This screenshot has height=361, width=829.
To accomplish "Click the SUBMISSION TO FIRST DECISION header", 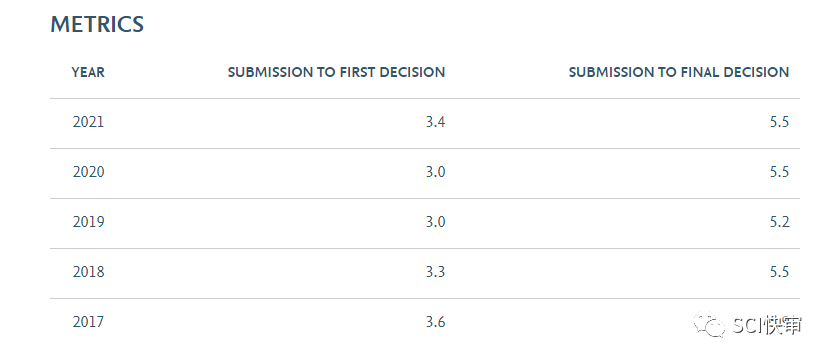I will coord(336,72).
